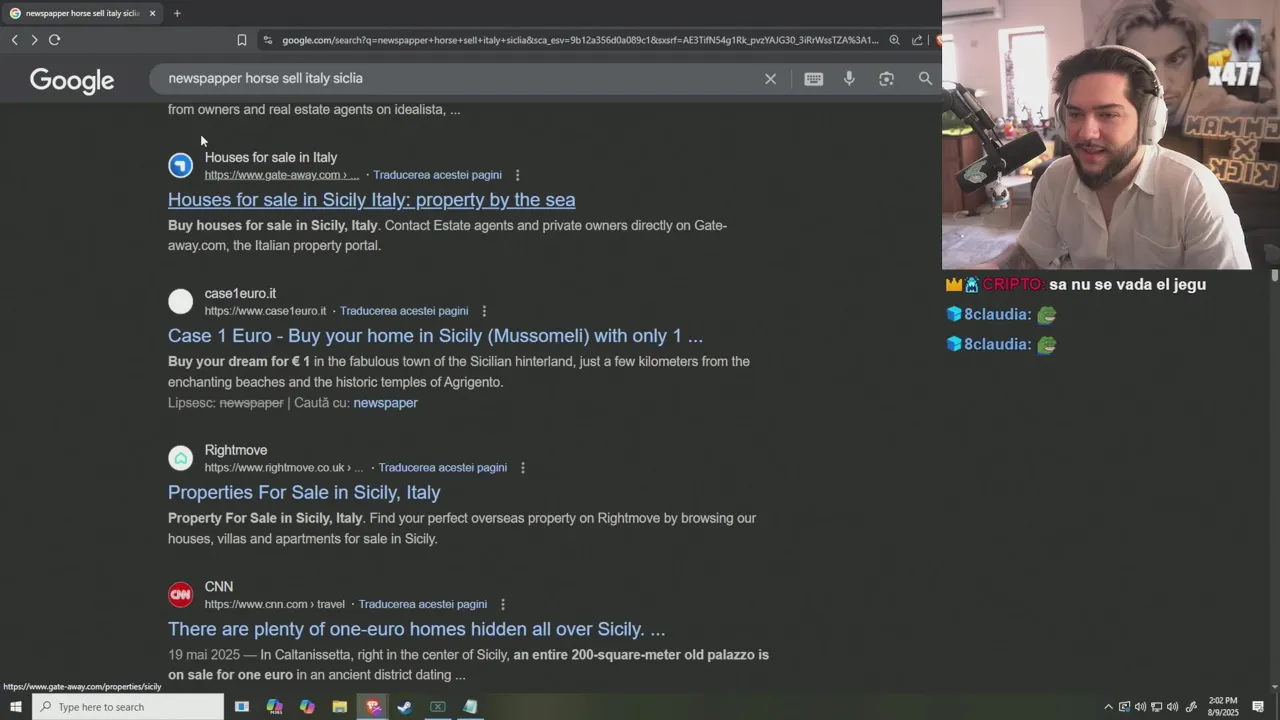Submit search with the magnifier button

tap(925, 78)
